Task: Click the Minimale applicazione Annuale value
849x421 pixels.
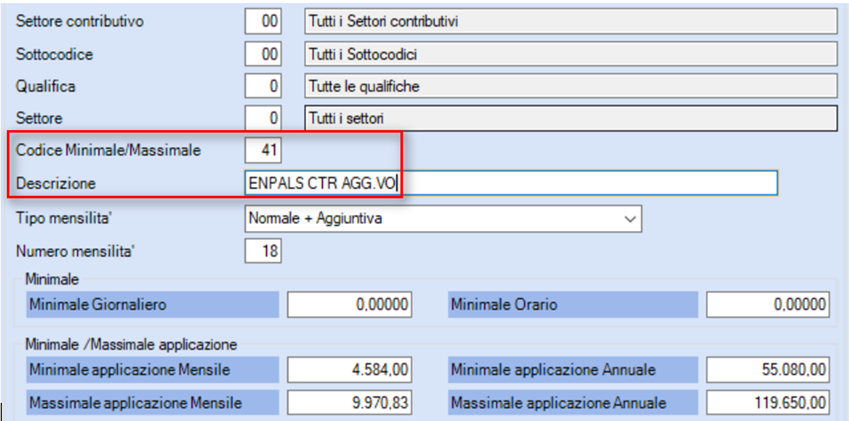Action: 768,370
